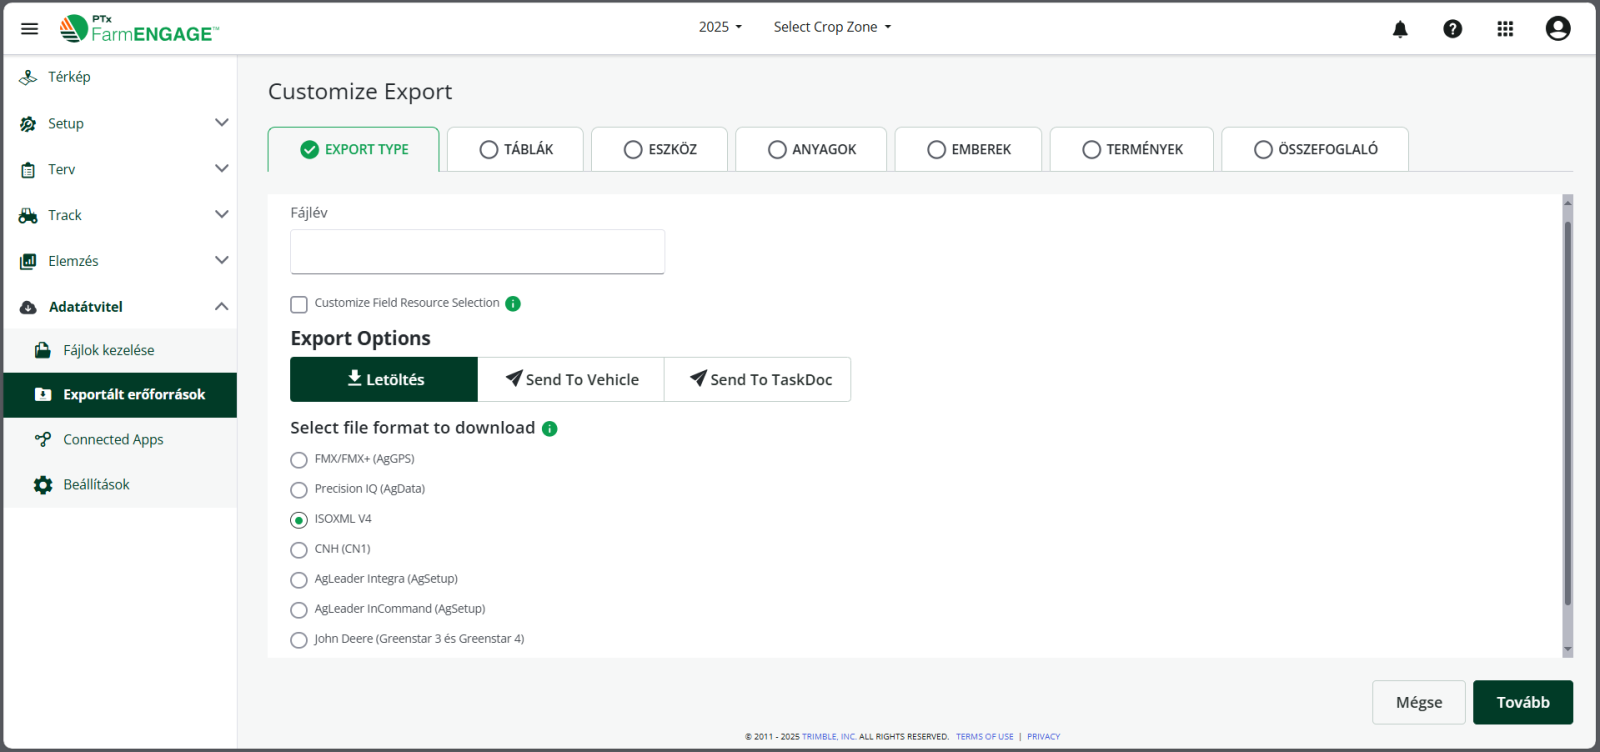Click scrollbar down arrow in export panel
1600x752 pixels.
point(1567,650)
